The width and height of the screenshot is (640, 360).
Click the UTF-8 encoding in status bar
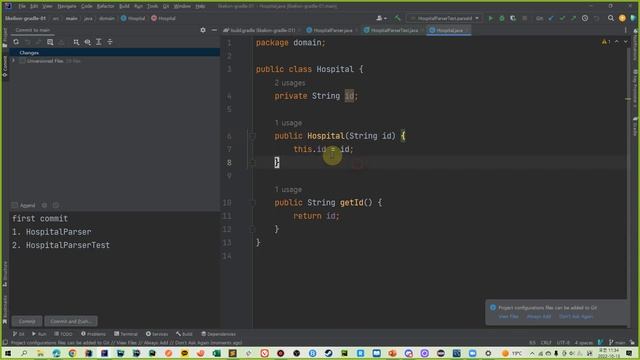pyautogui.click(x=563, y=342)
